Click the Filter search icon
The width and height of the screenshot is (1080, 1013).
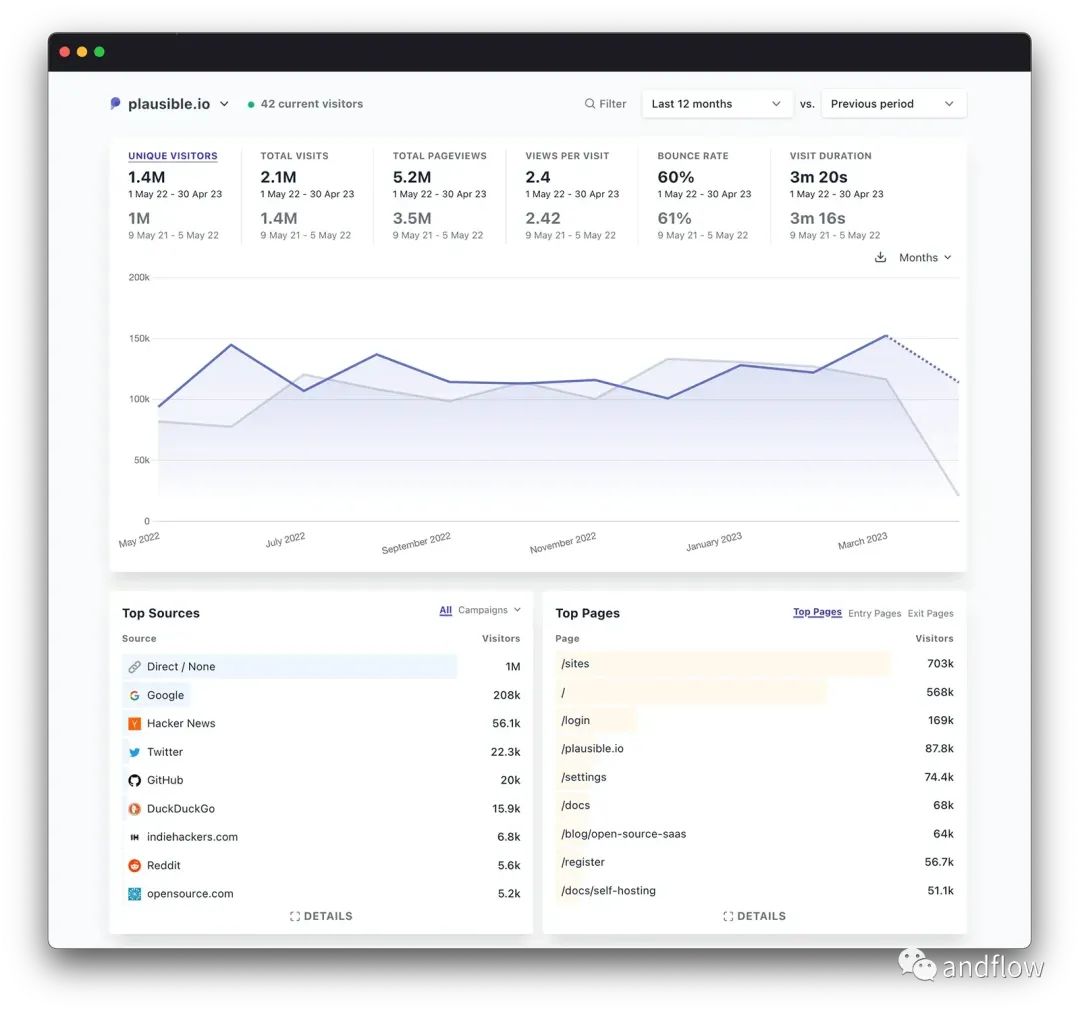click(x=590, y=104)
